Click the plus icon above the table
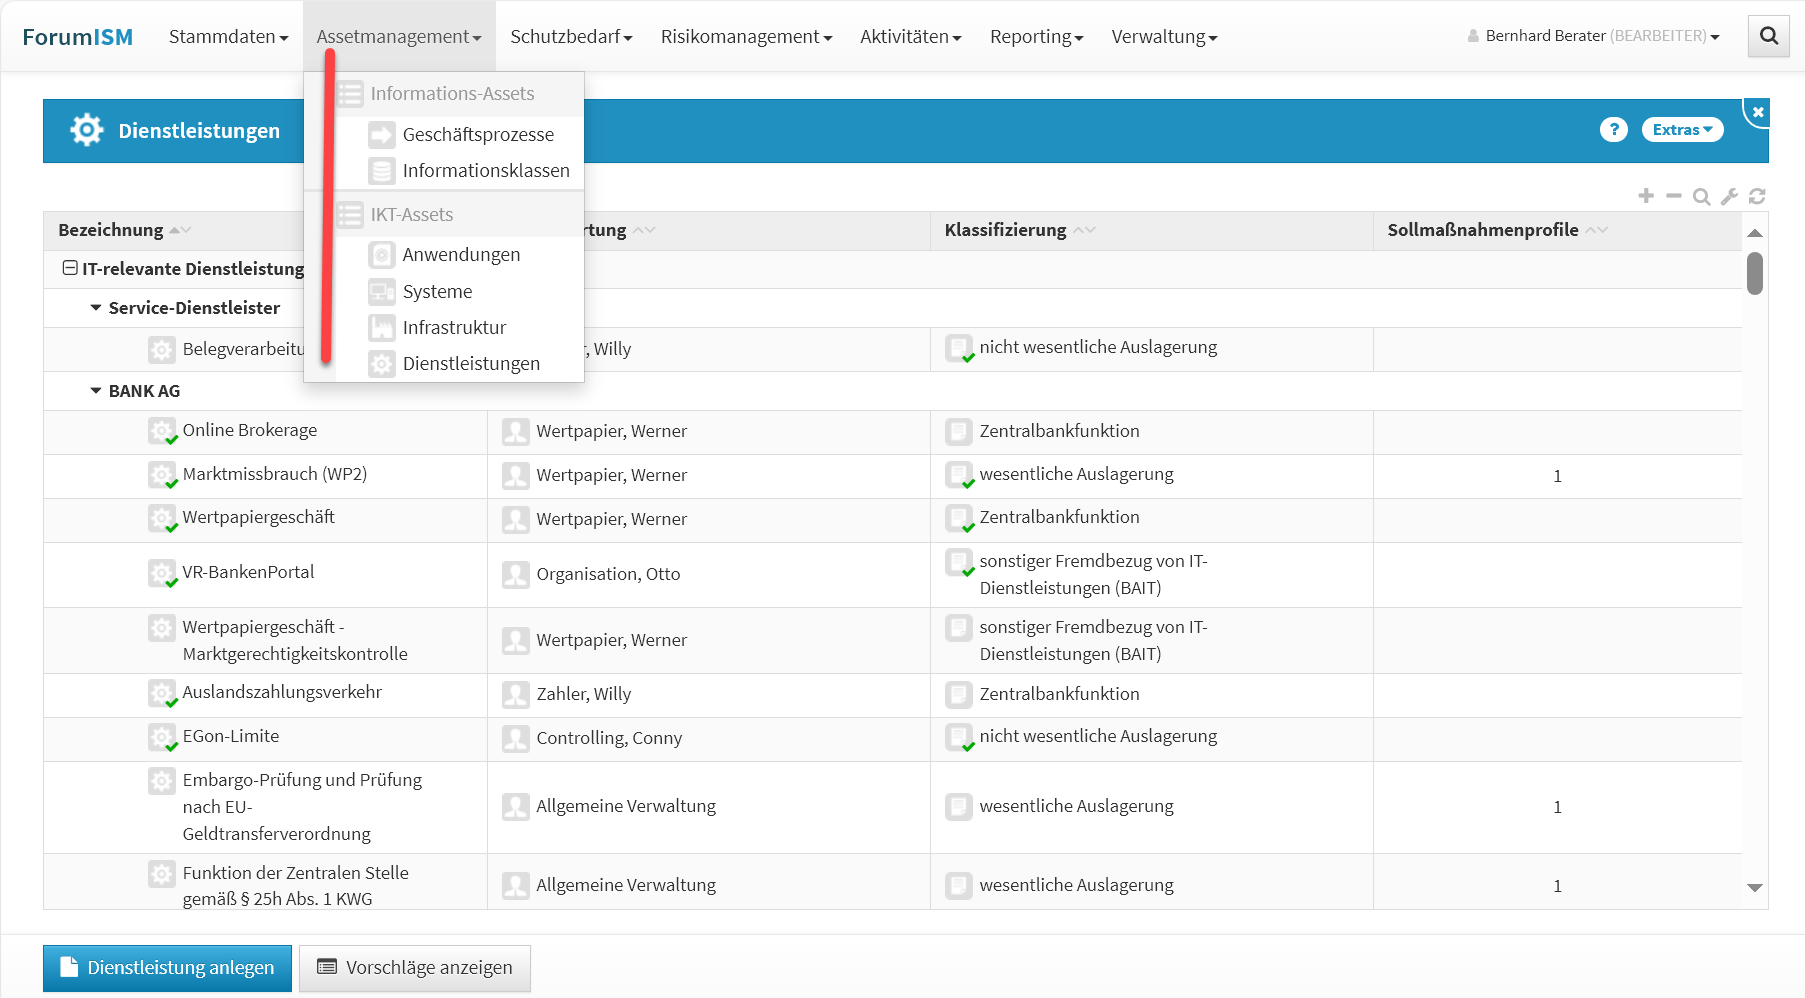Screen dimensions: 1805x998 coord(1646,196)
